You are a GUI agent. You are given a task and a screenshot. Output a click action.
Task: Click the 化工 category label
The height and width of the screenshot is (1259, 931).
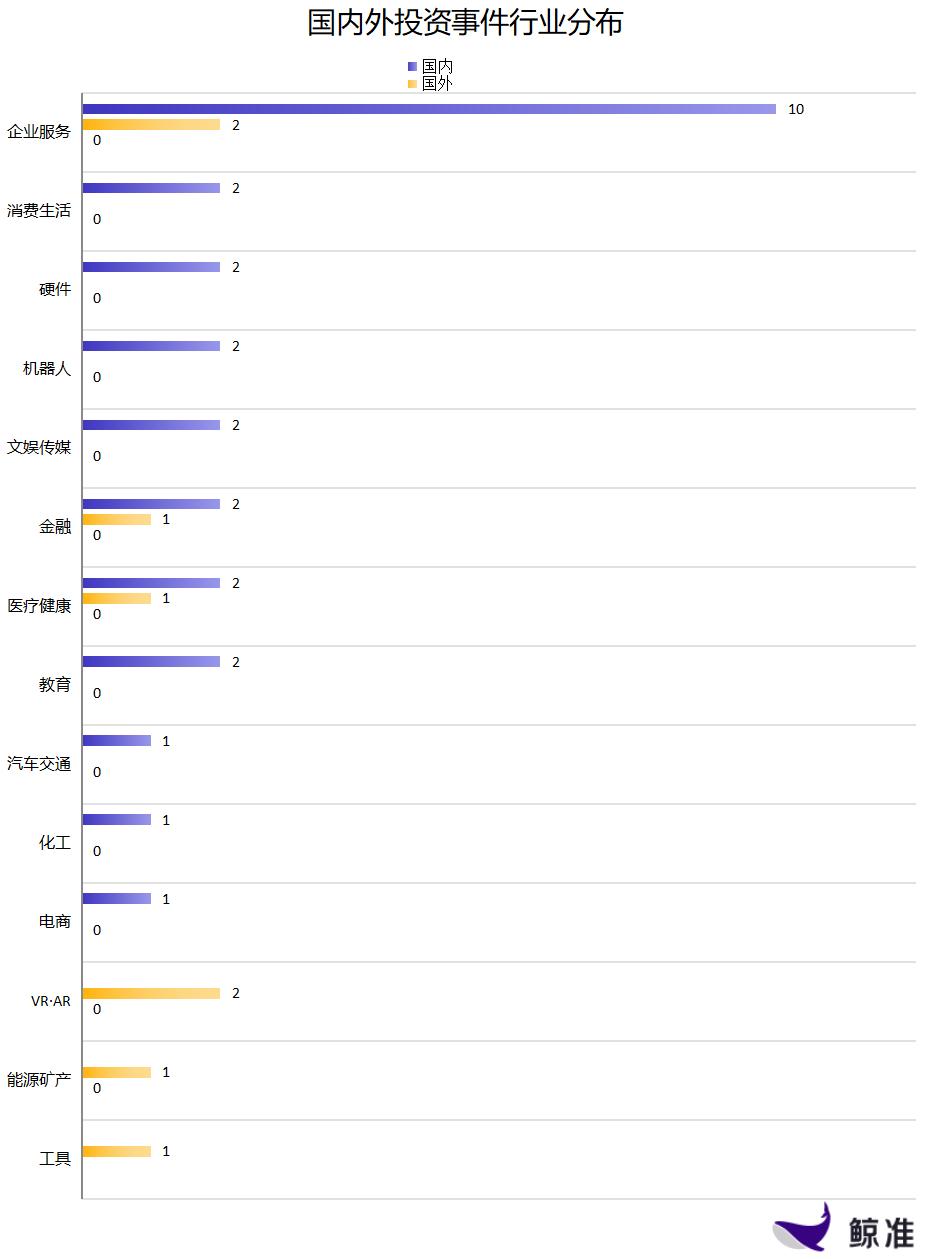click(x=55, y=843)
